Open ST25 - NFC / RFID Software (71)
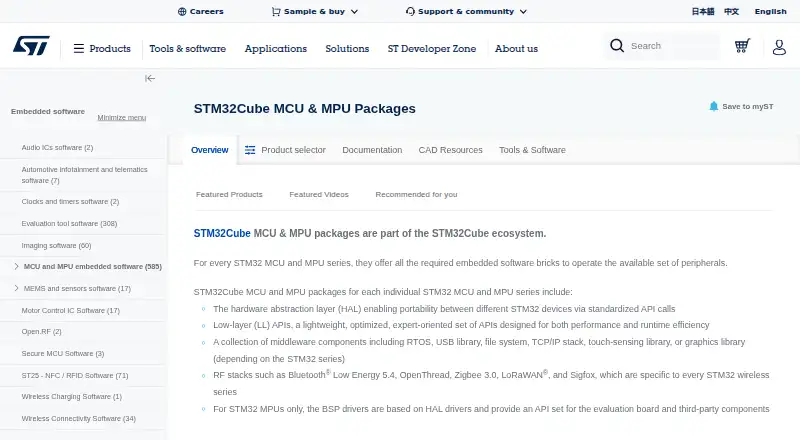Screen dimensions: 800x440 point(74,375)
